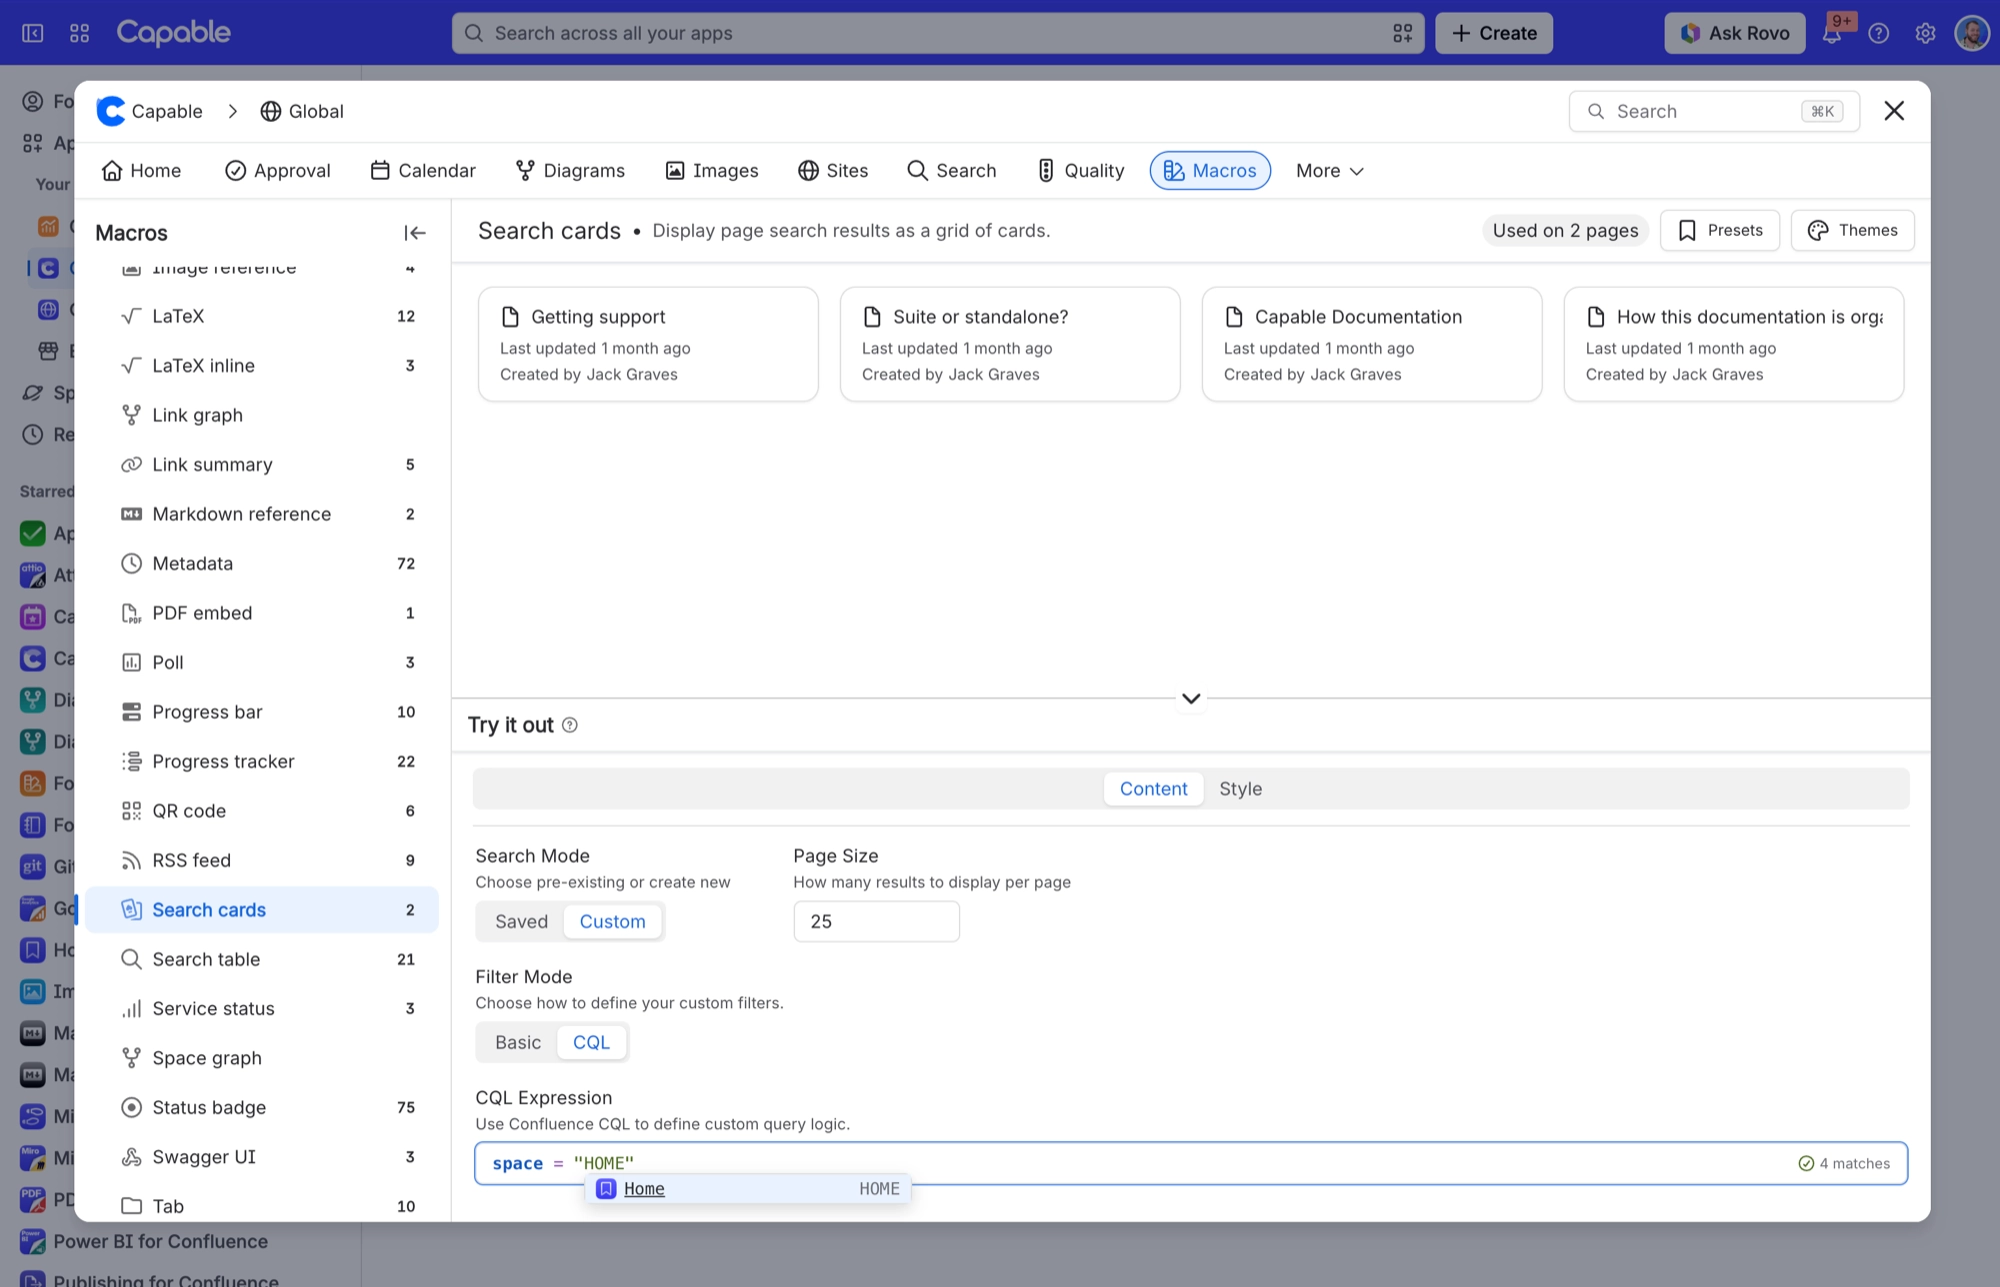Select the RSS feed macro

coord(262,860)
